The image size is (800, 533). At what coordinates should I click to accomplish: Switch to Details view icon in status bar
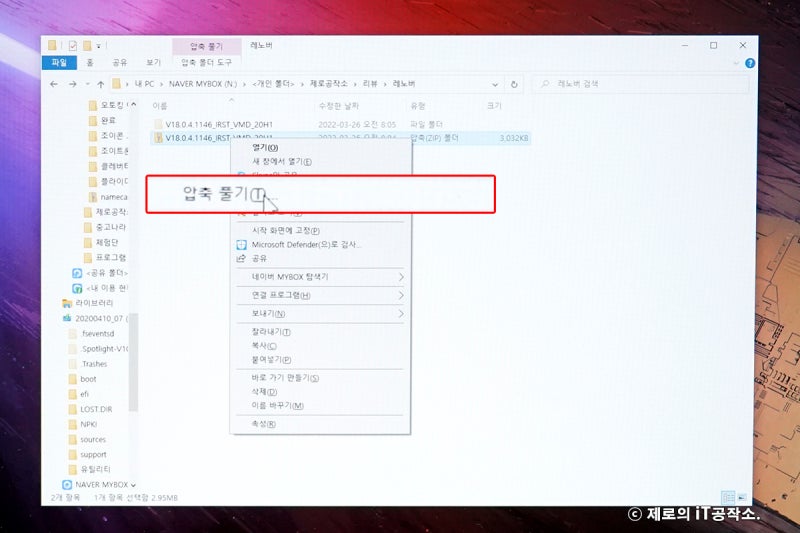(728, 497)
